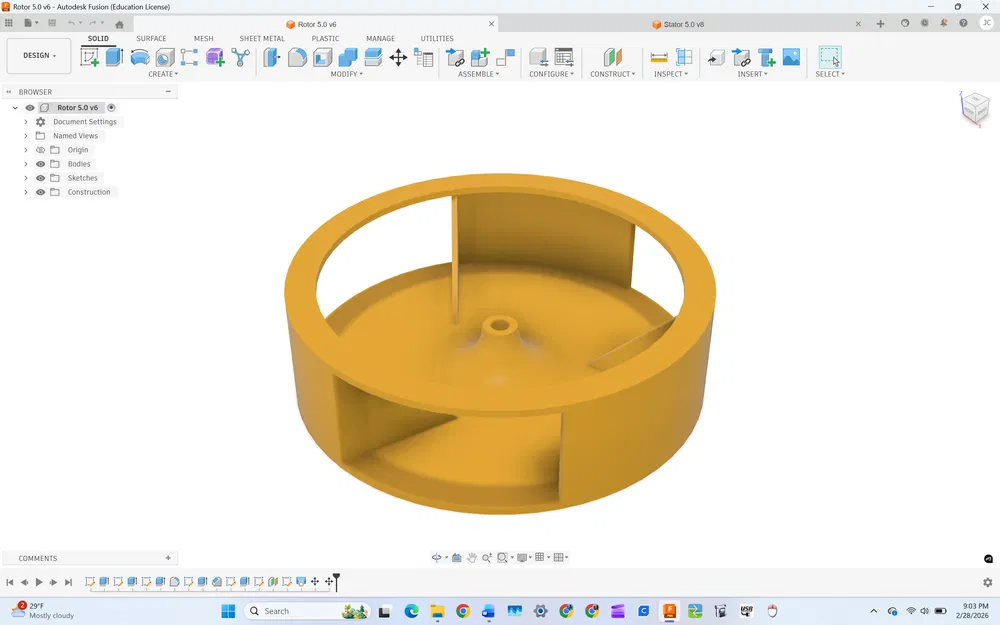The height and width of the screenshot is (625, 1000).
Task: Open the SELECT dropdown menu
Action: tap(830, 74)
